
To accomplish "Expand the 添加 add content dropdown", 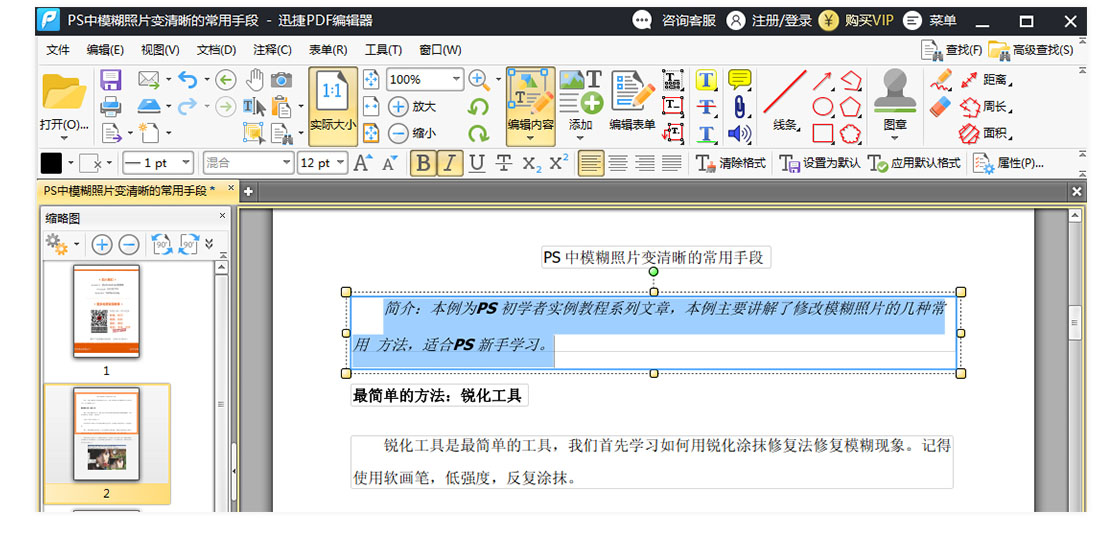I will coord(579,137).
